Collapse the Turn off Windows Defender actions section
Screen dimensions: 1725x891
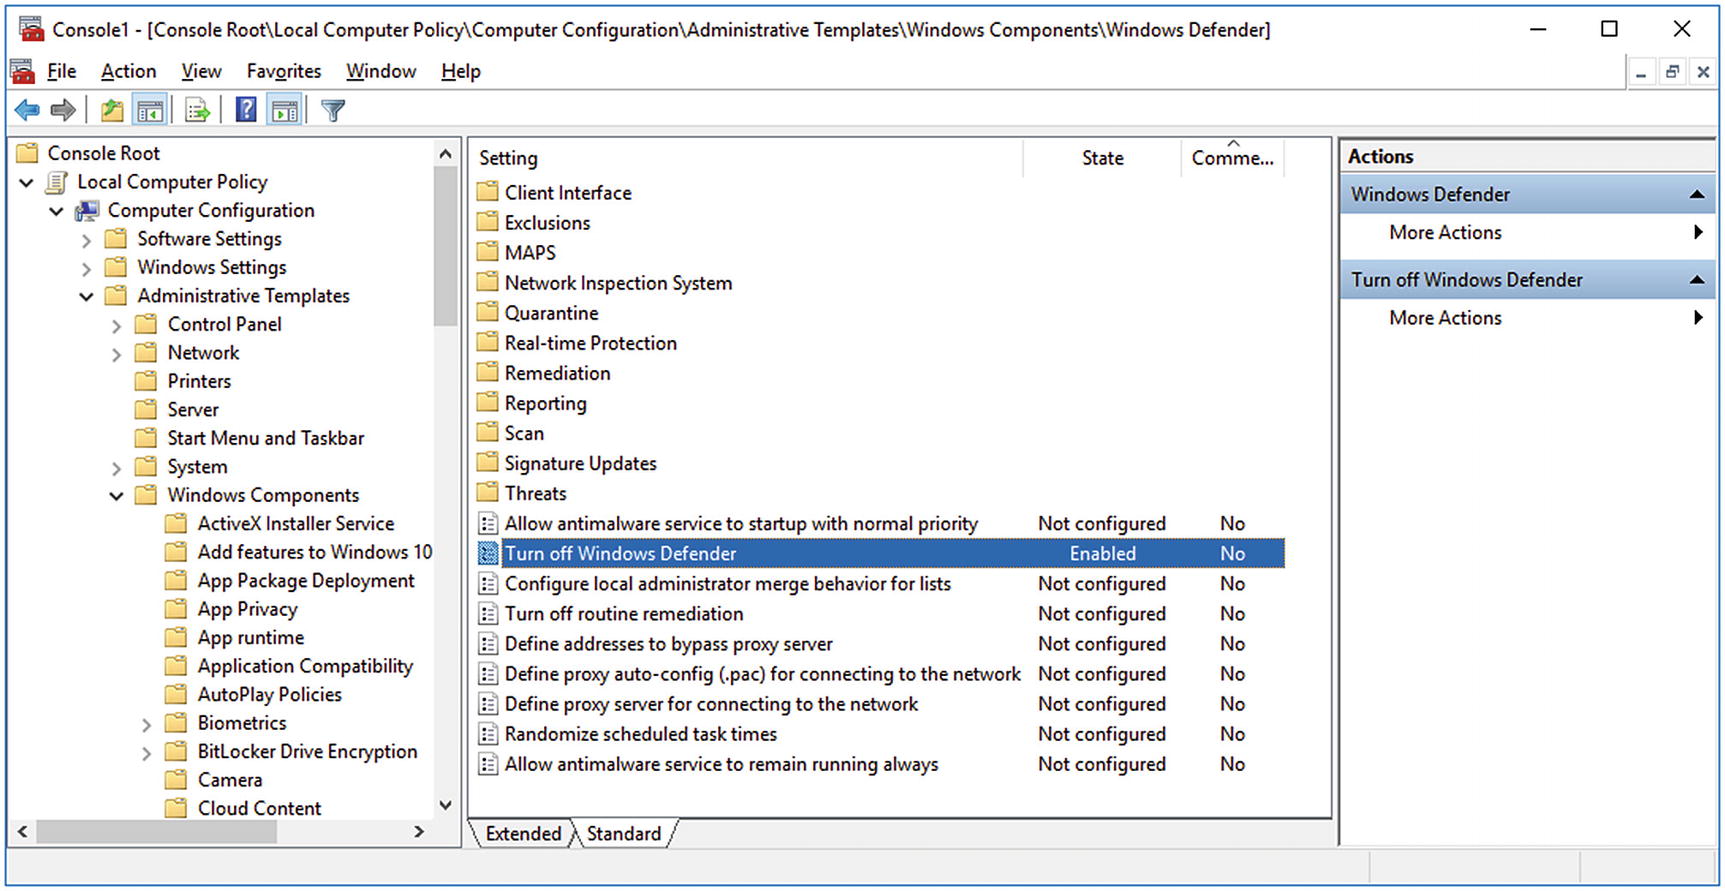(1697, 280)
